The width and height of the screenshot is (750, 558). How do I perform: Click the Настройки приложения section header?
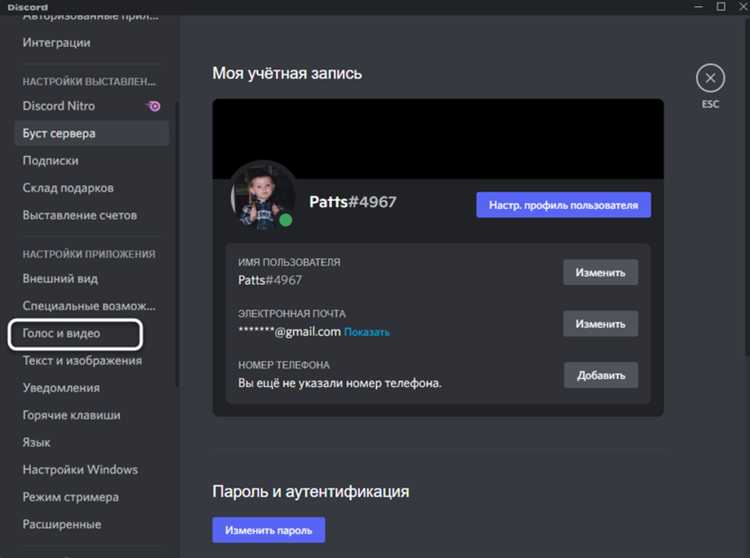[89, 254]
